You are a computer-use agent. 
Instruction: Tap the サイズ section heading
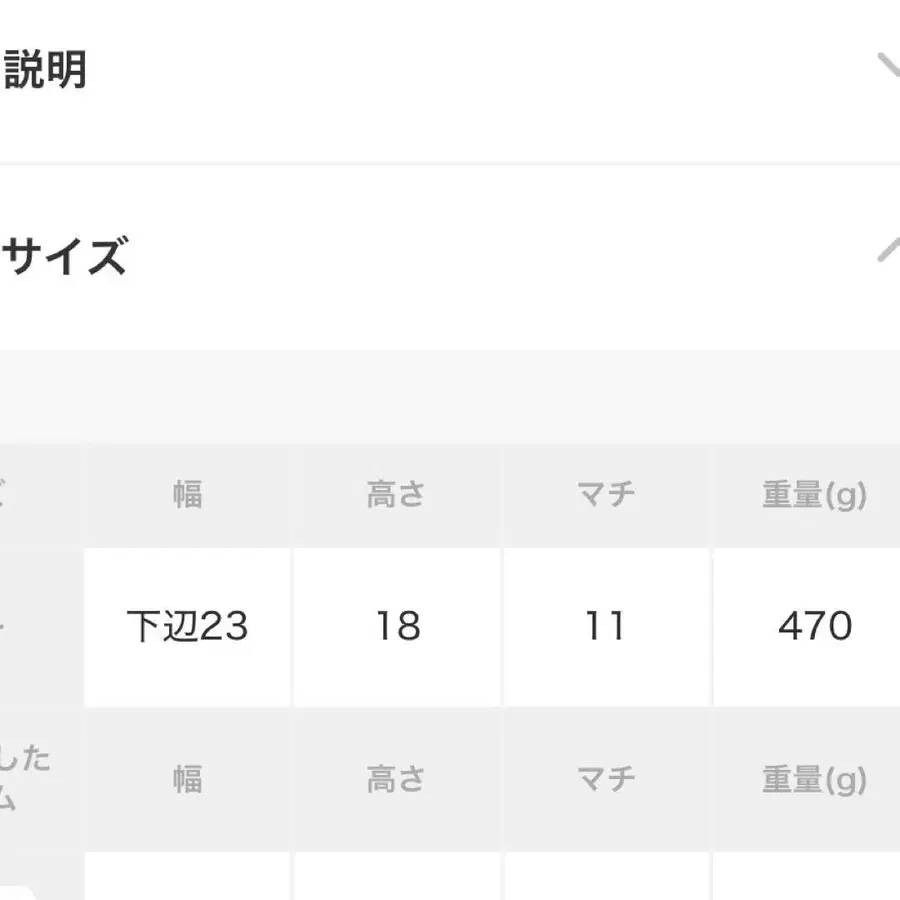coord(66,257)
